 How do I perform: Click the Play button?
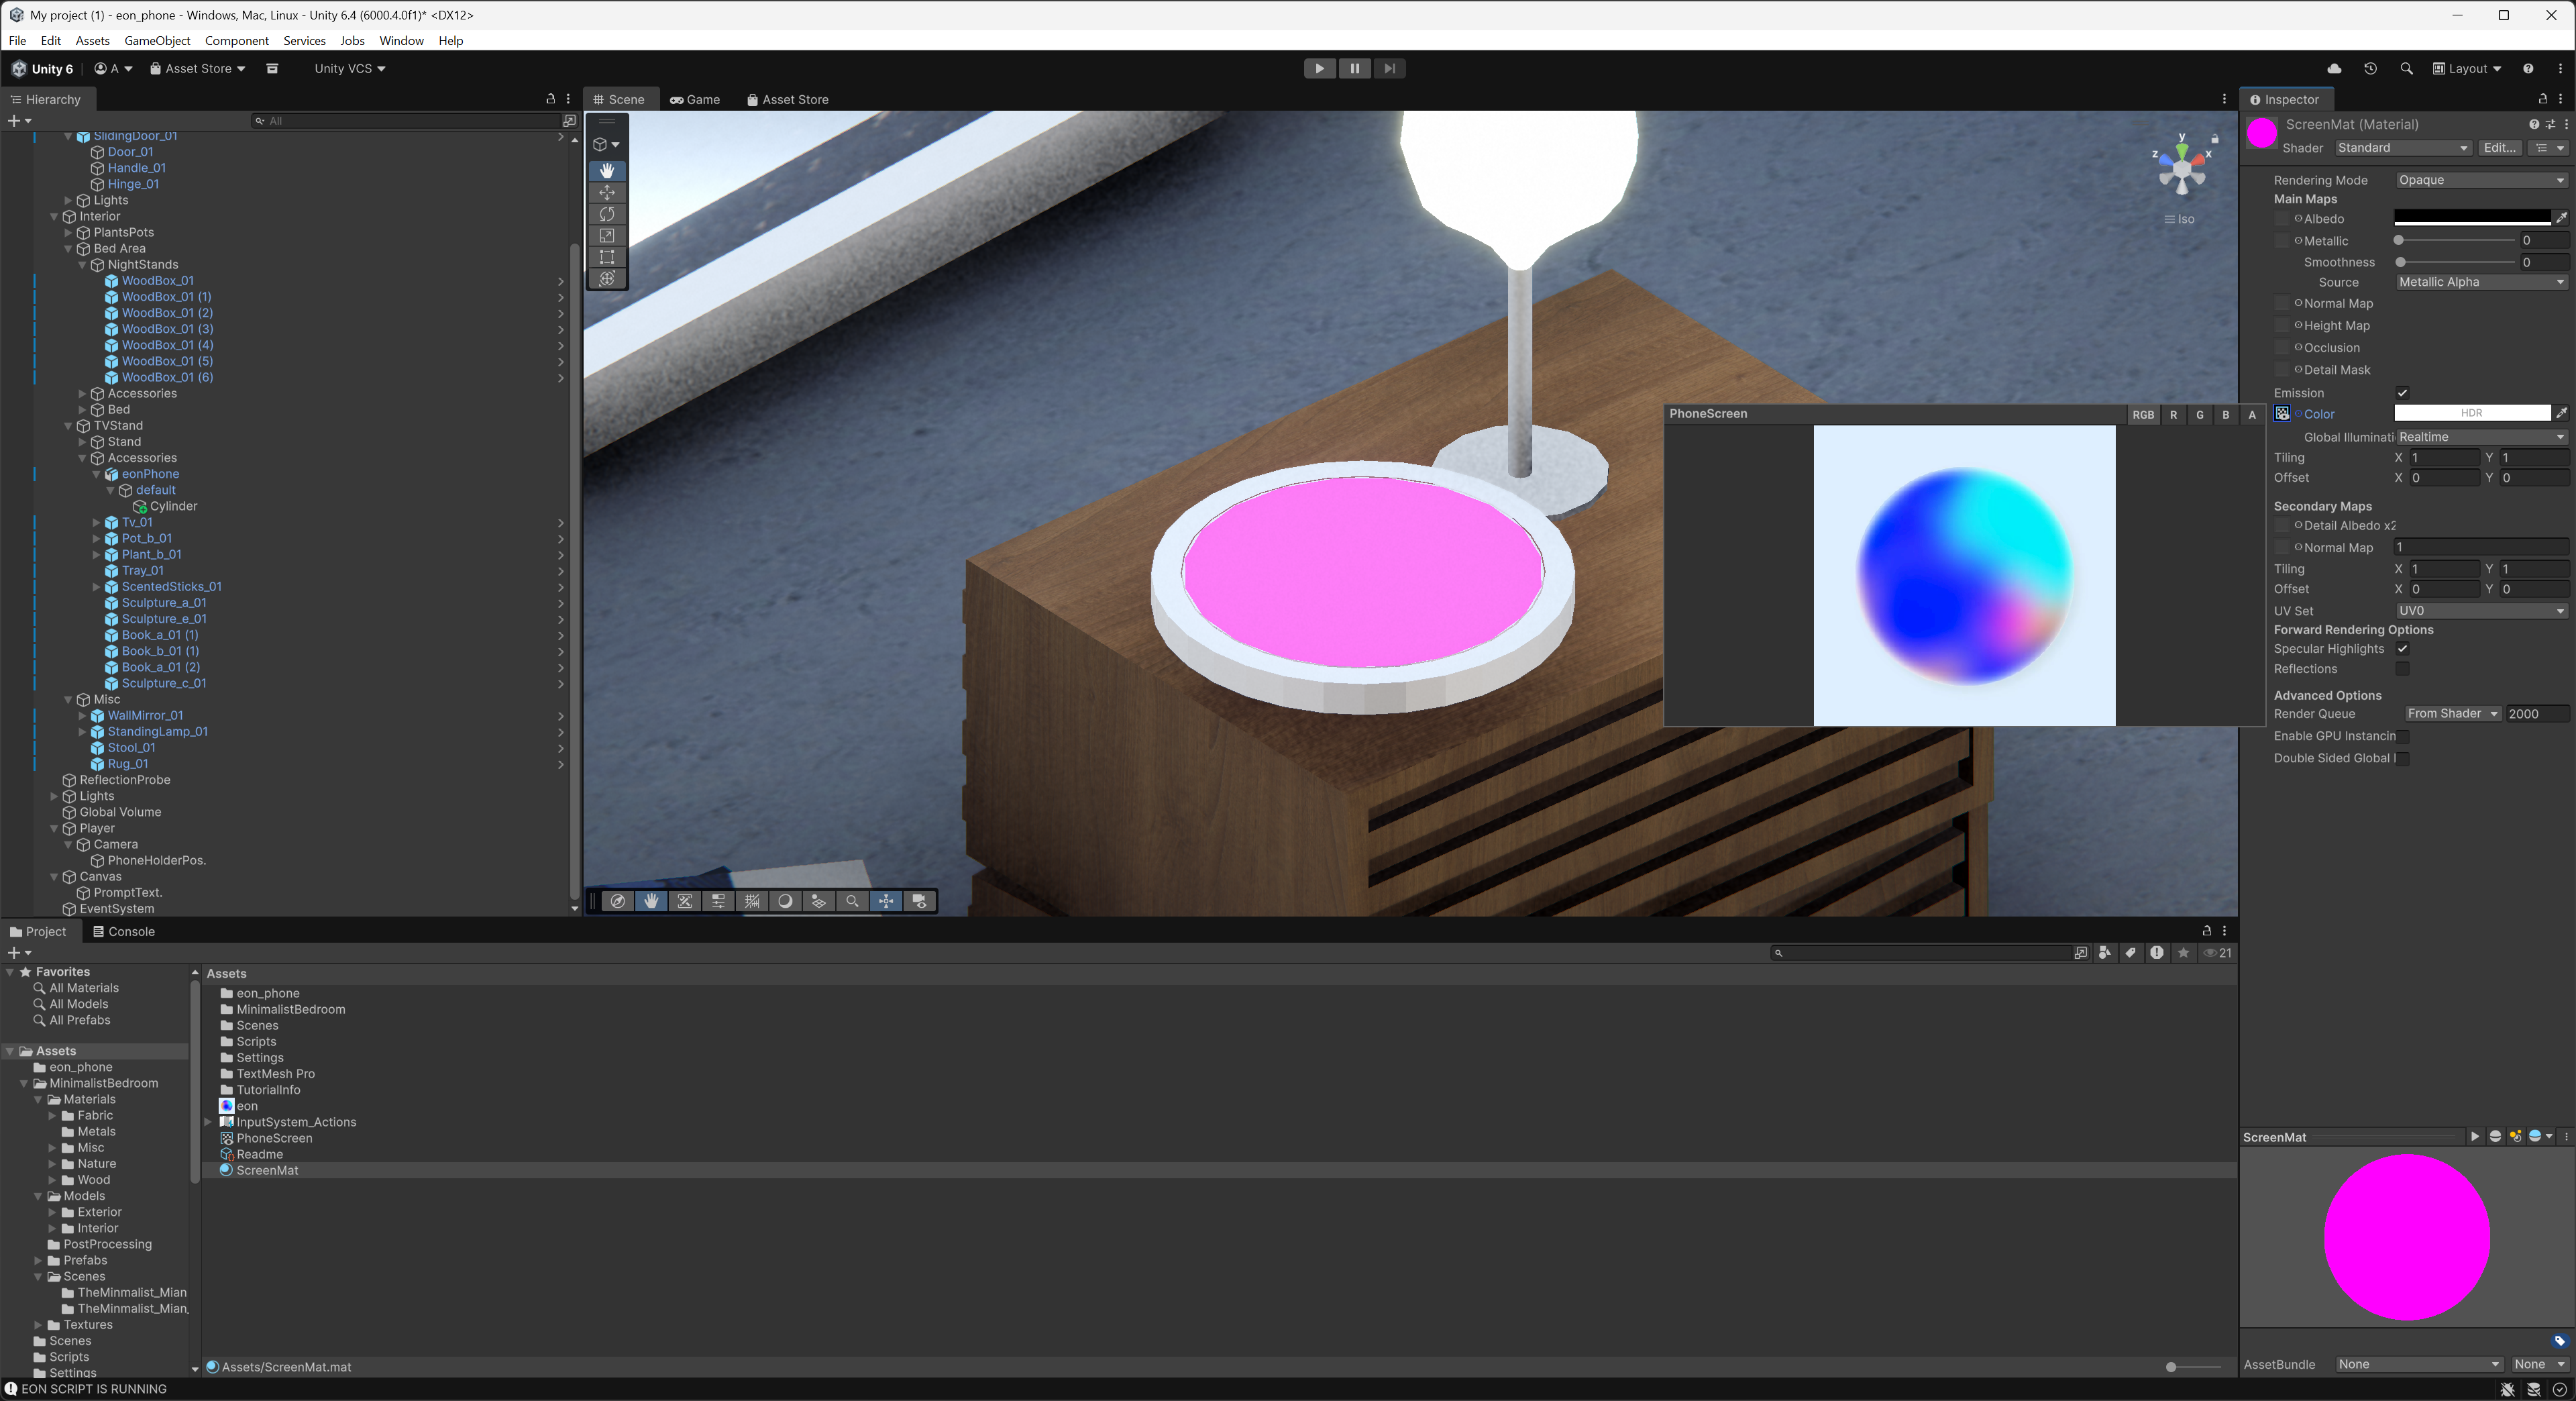coord(1319,68)
